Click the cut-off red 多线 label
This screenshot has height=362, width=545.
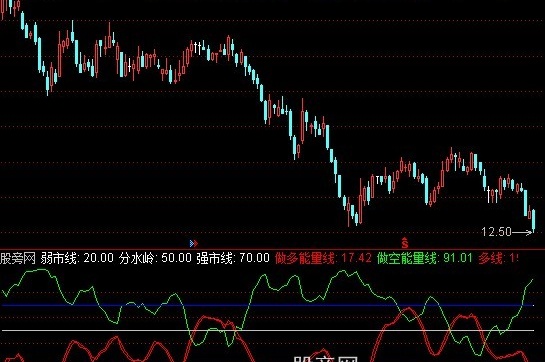(498, 258)
